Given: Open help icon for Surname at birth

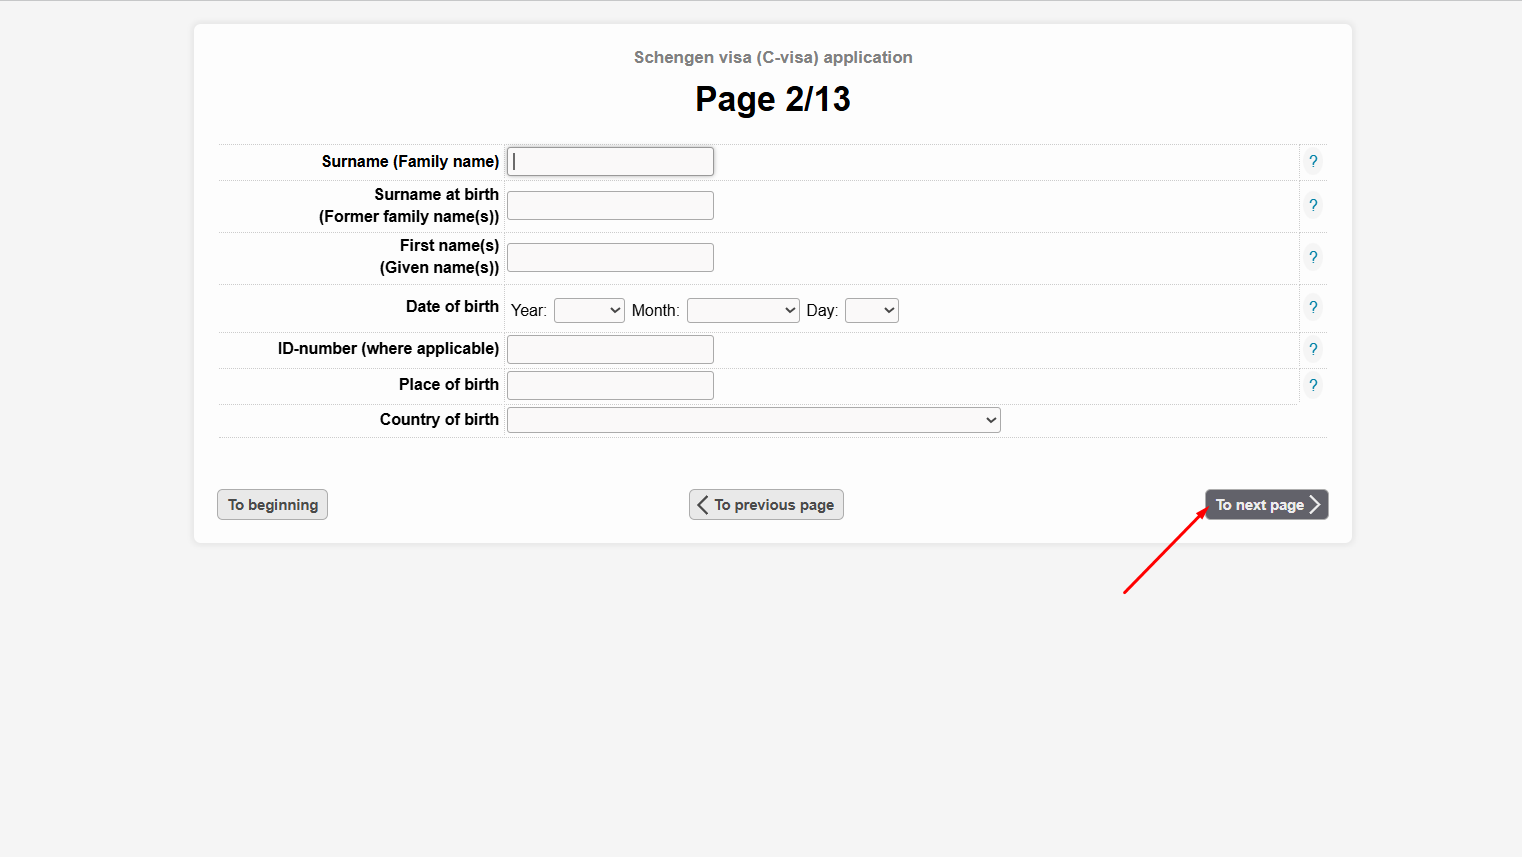Looking at the screenshot, I should tap(1313, 205).
